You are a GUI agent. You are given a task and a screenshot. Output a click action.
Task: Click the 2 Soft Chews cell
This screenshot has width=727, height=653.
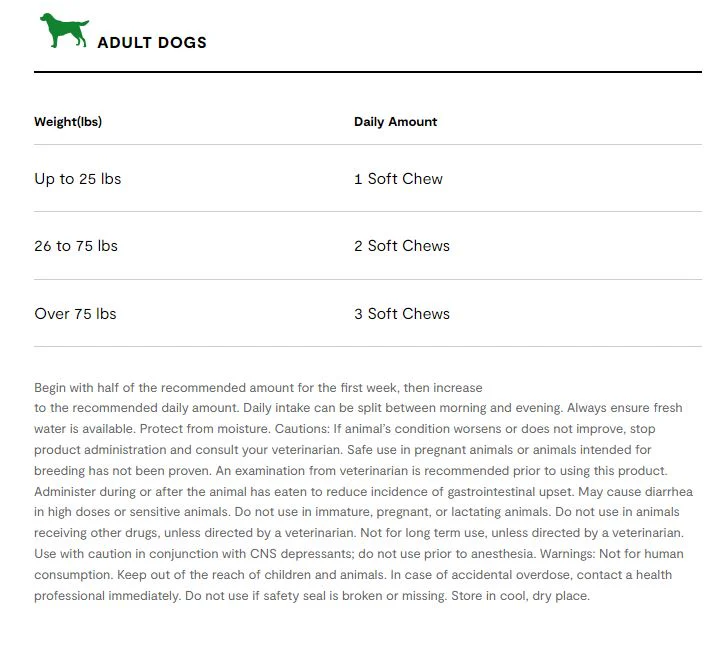point(402,246)
